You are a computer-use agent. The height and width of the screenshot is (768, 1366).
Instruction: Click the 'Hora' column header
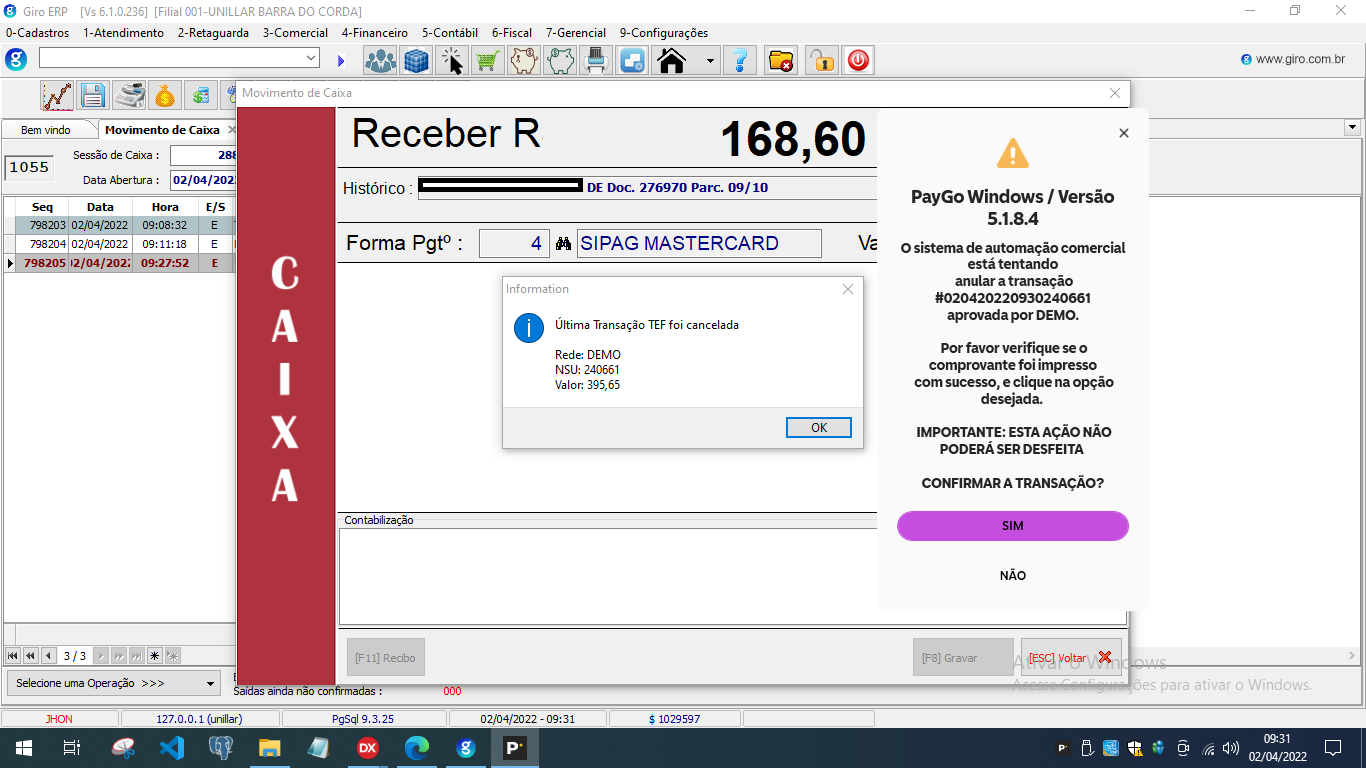coord(165,207)
